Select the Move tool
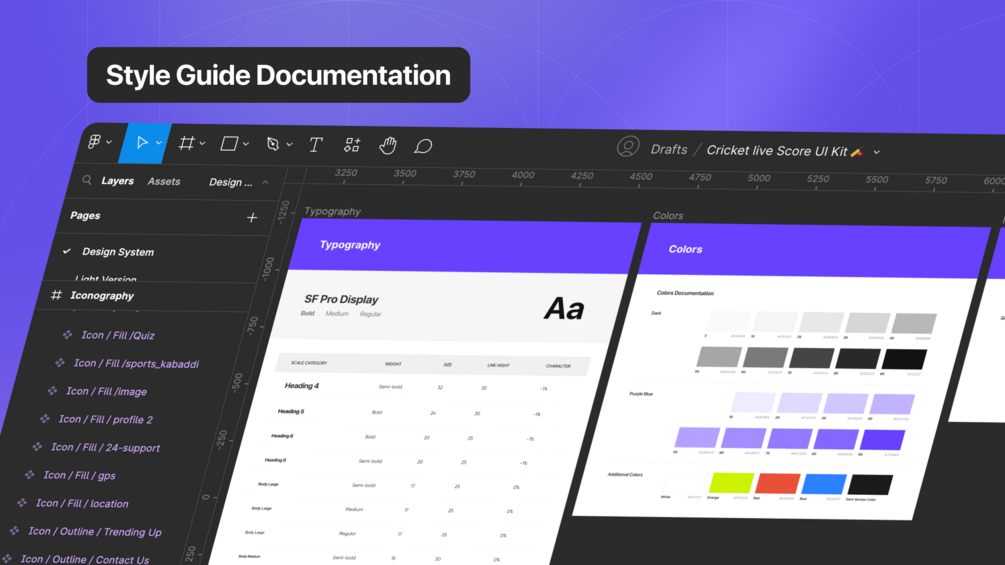The image size is (1005, 565). coord(142,142)
